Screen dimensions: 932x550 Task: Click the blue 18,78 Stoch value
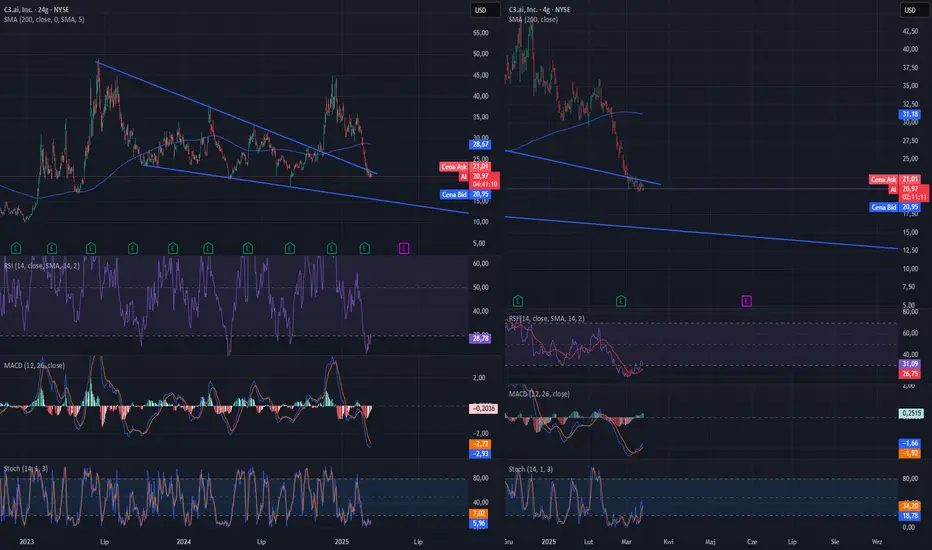(910, 516)
